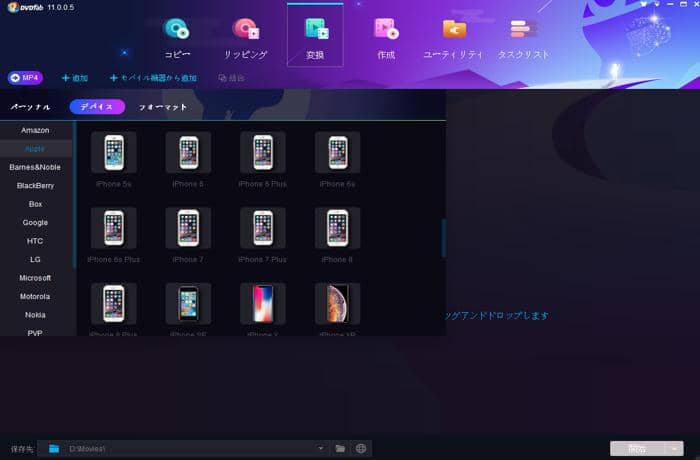Select Barnes&Noble in the brand list
Image resolution: width=700 pixels, height=460 pixels.
[35, 167]
